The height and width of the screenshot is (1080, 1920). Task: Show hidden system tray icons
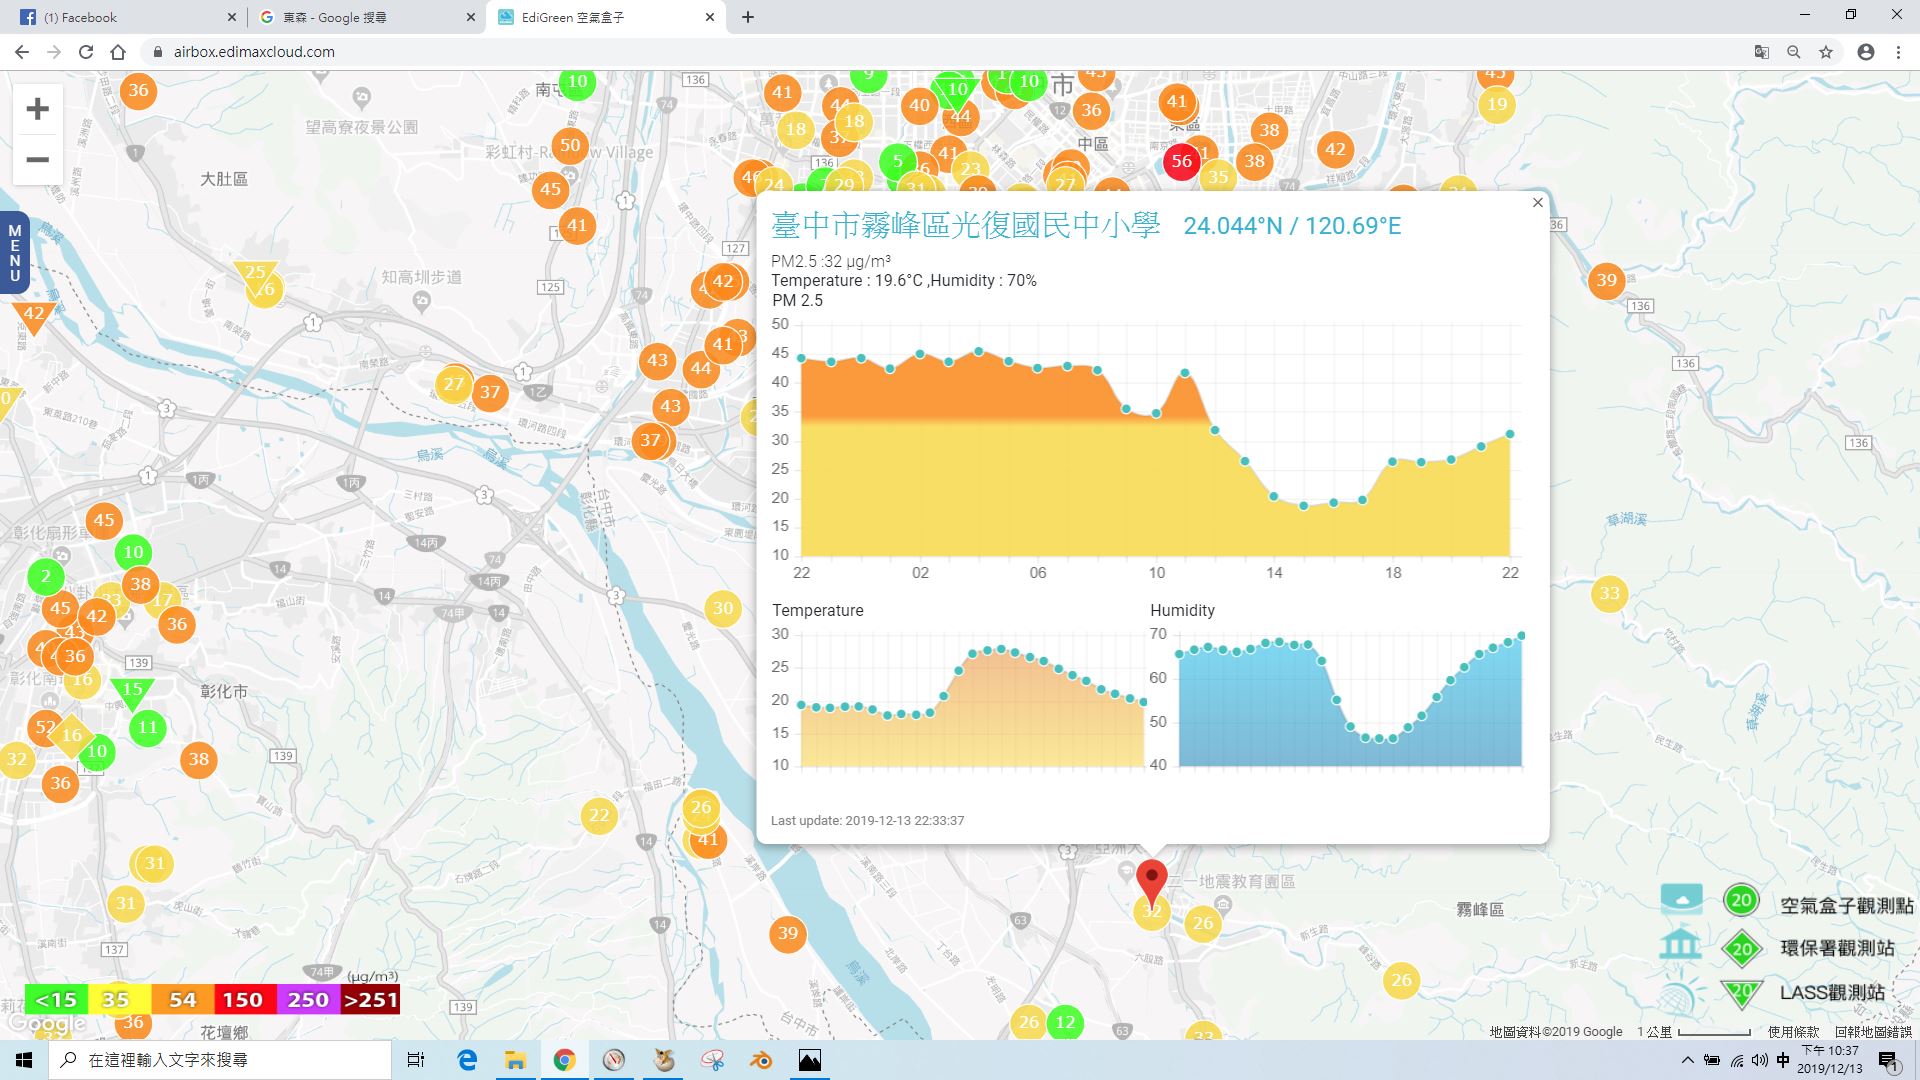coord(1688,1060)
